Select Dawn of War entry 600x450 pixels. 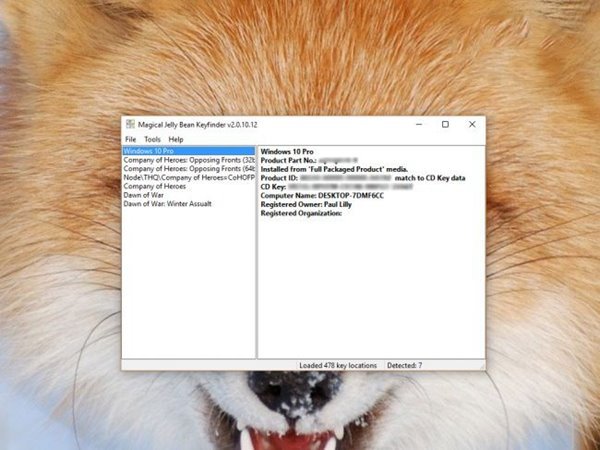click(143, 195)
